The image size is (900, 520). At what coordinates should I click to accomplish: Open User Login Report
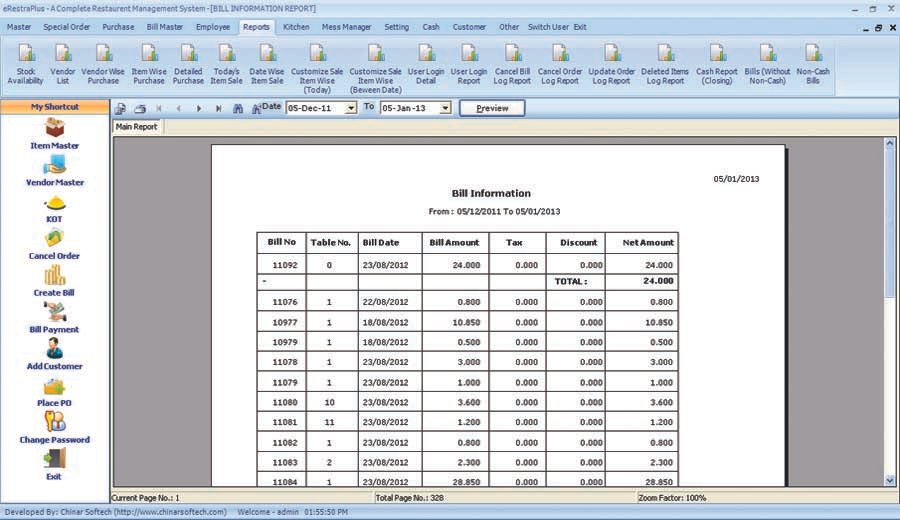click(x=469, y=65)
